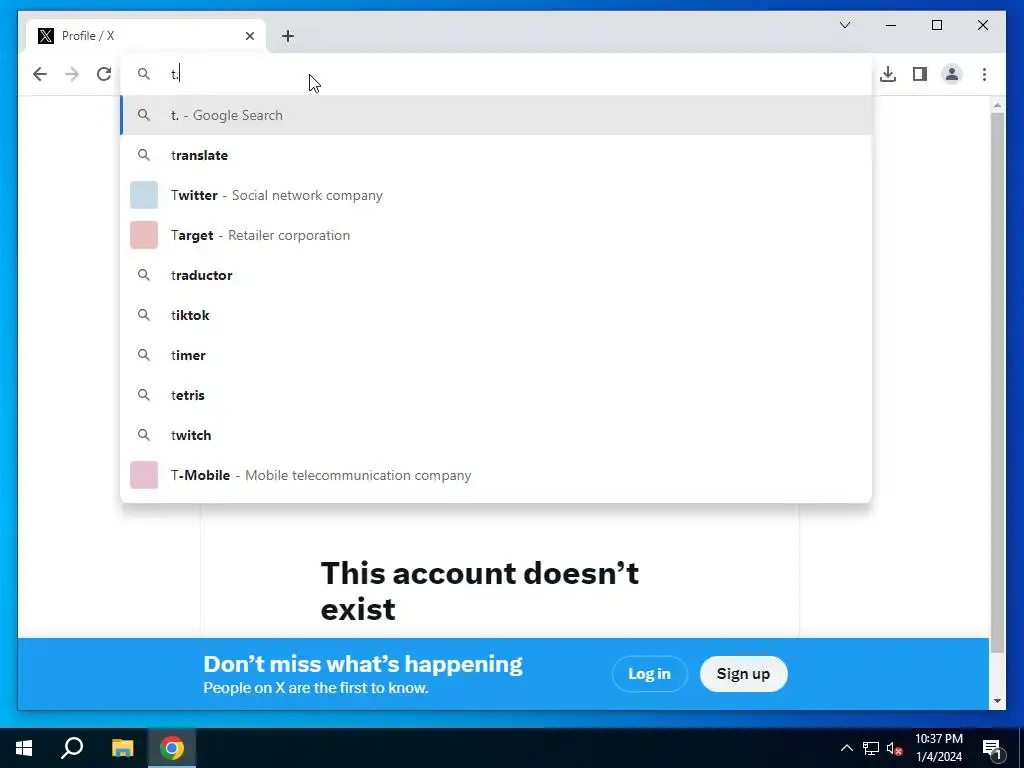Open the taskbar clock and date
Viewport: 1024px width, 768px height.
pyautogui.click(x=938, y=748)
